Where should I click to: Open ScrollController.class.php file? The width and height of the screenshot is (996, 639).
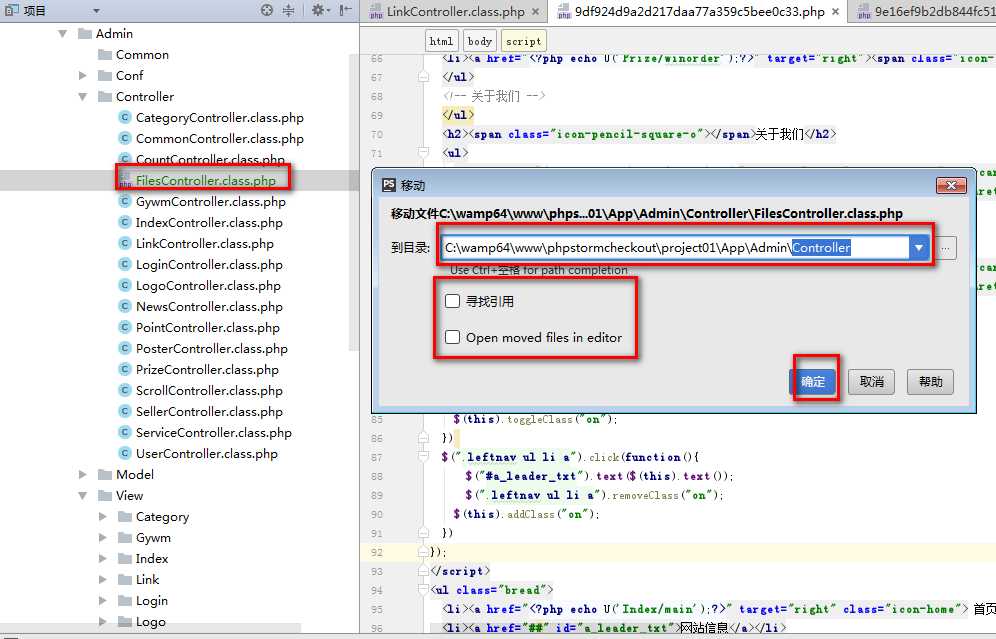tap(201, 390)
